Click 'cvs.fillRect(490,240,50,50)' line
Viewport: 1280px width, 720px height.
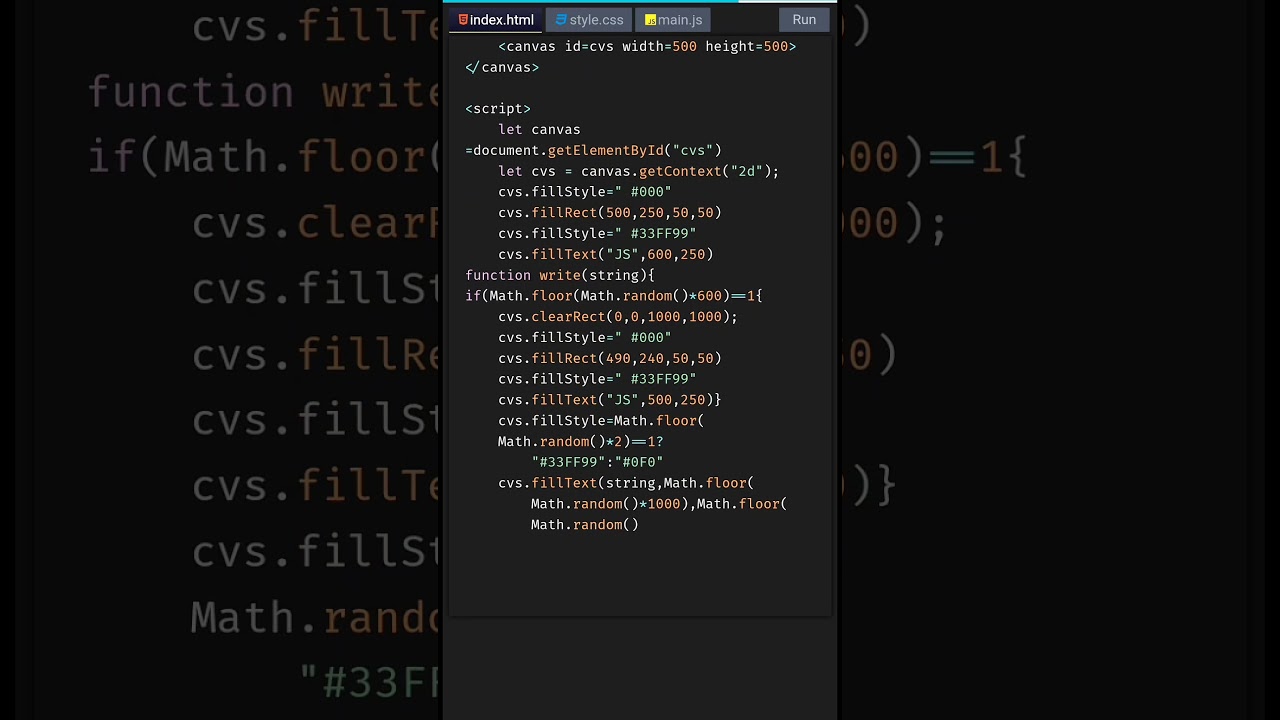(610, 358)
